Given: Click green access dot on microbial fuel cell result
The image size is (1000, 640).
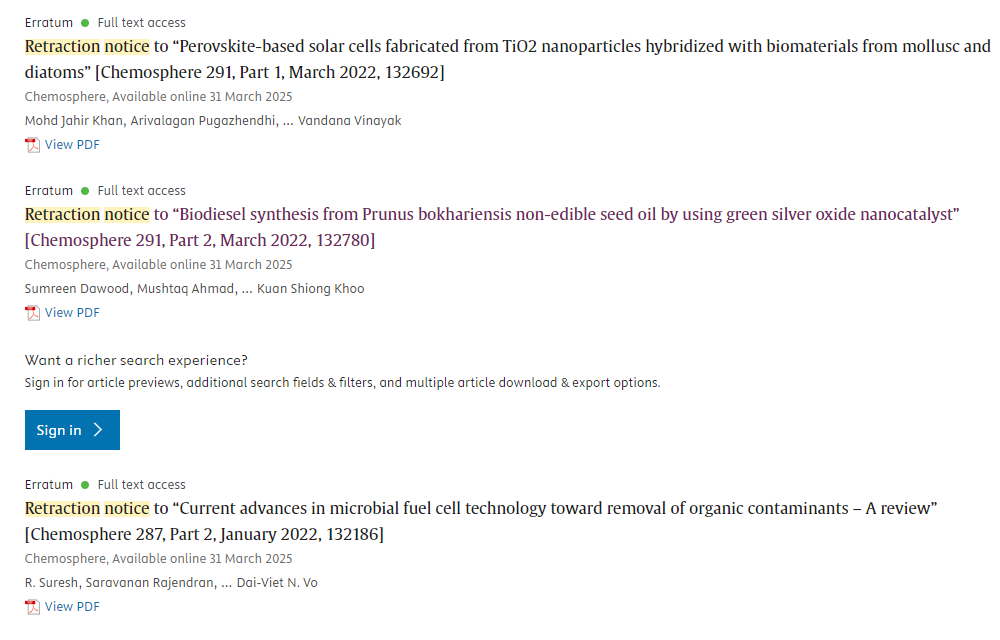Looking at the screenshot, I should (85, 484).
